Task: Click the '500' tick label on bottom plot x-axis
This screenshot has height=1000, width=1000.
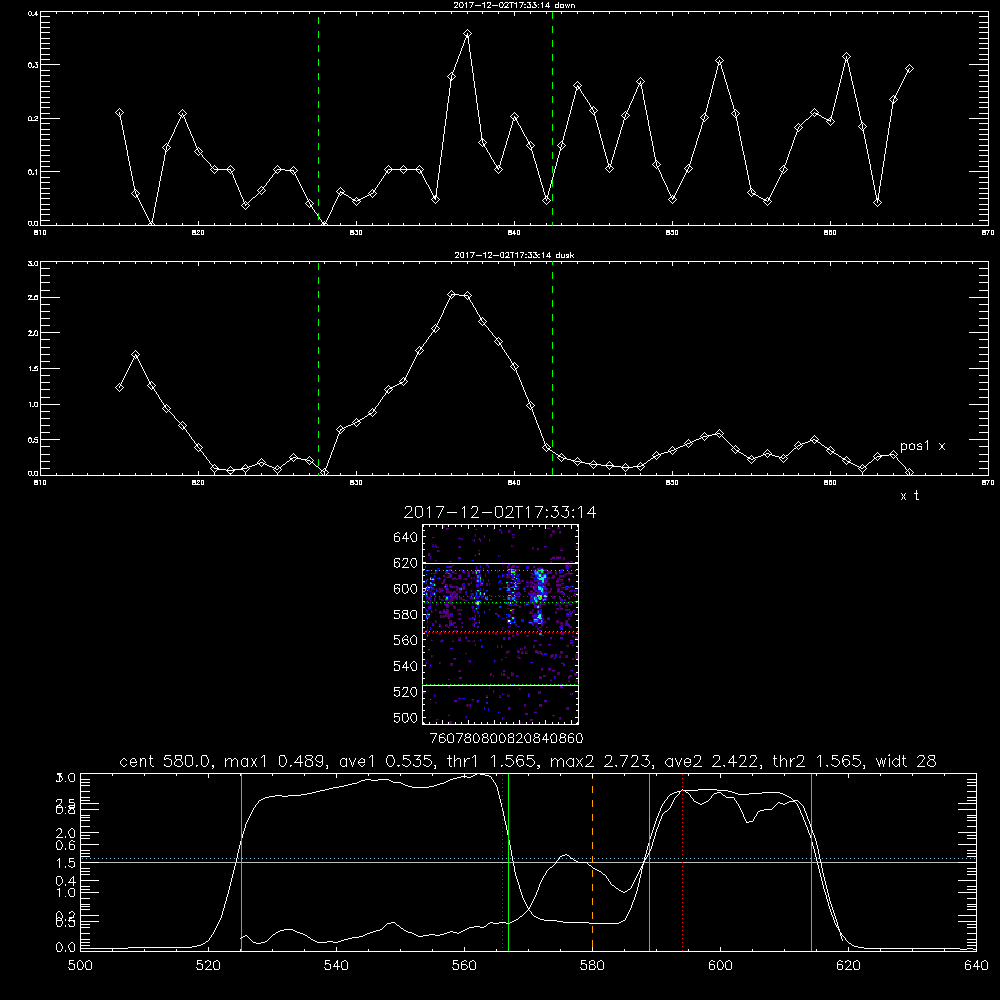Action: 80,966
